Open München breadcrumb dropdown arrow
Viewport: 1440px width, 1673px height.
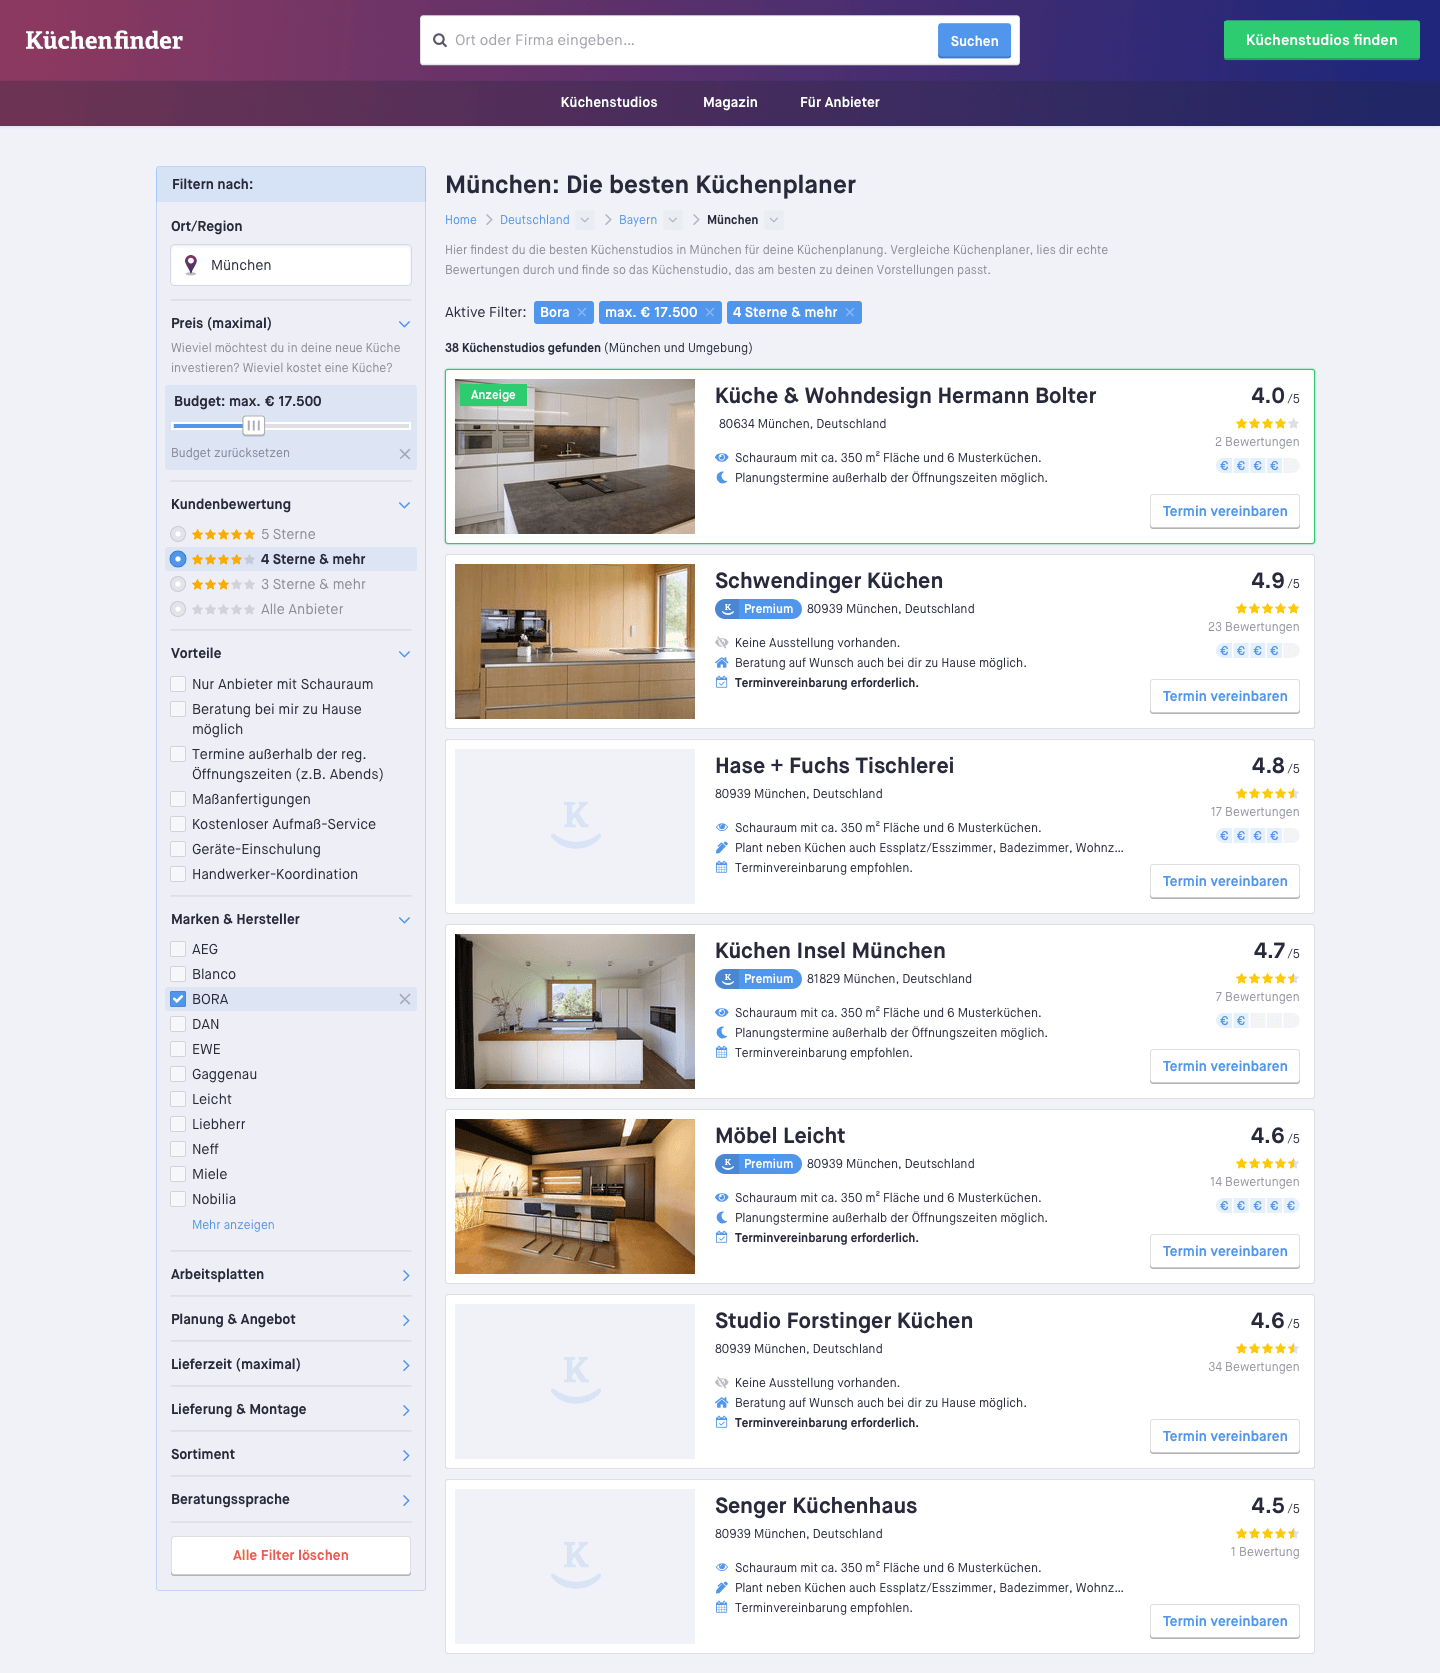(774, 220)
